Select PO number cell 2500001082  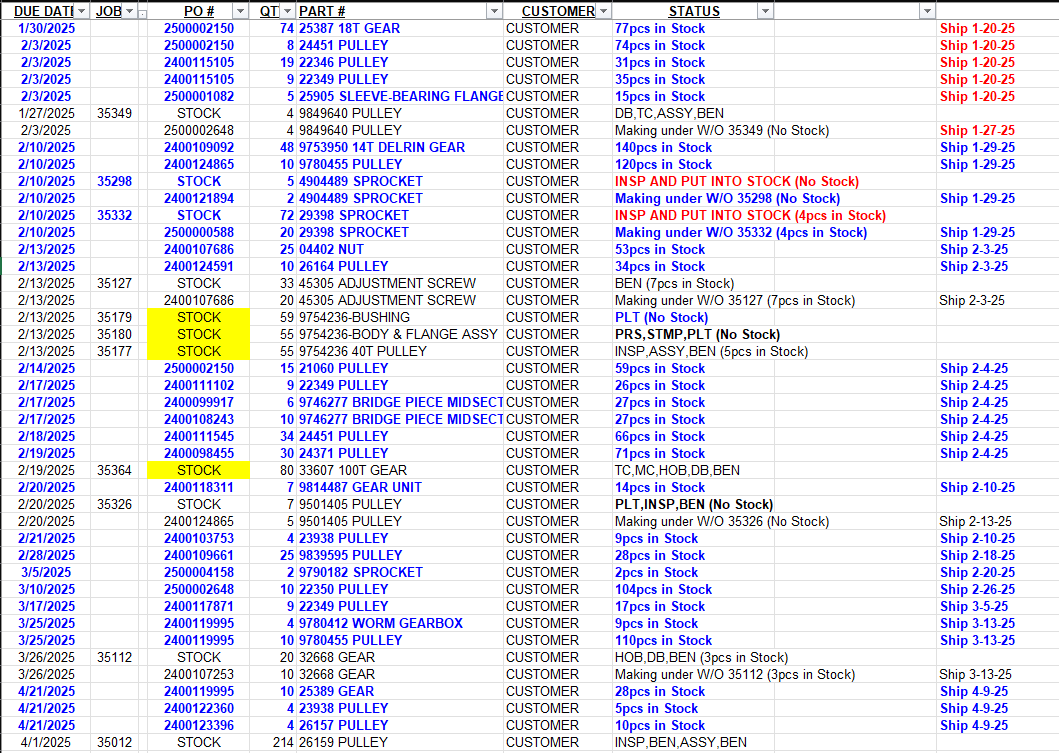pyautogui.click(x=199, y=97)
